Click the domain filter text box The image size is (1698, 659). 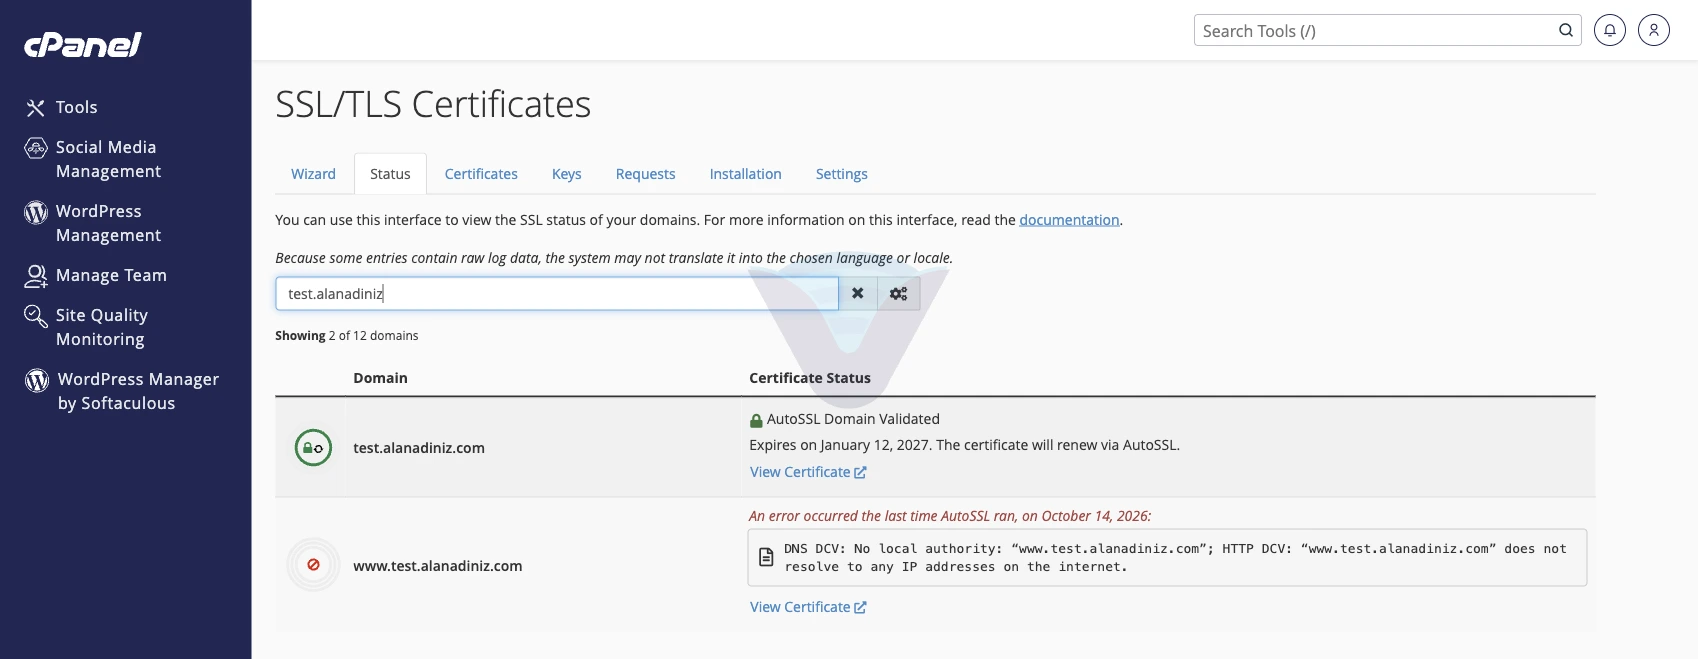[x=557, y=294]
